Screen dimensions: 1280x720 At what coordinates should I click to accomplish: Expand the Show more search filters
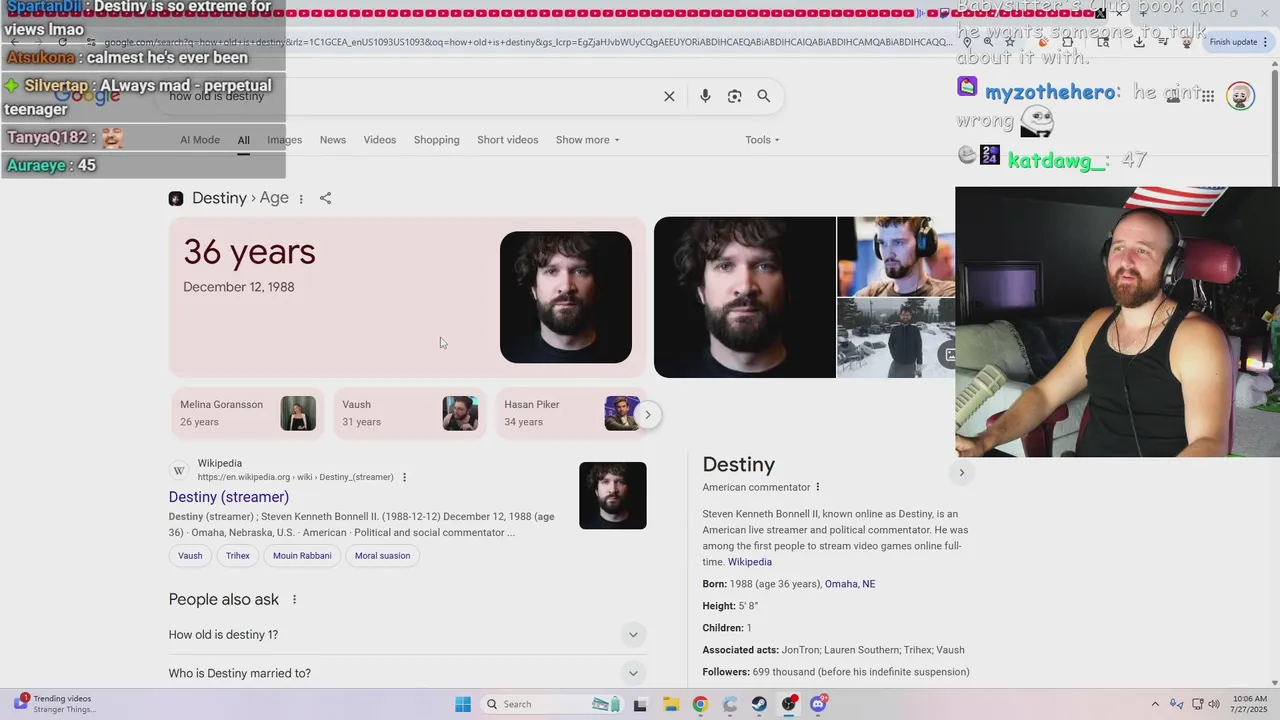coord(587,140)
